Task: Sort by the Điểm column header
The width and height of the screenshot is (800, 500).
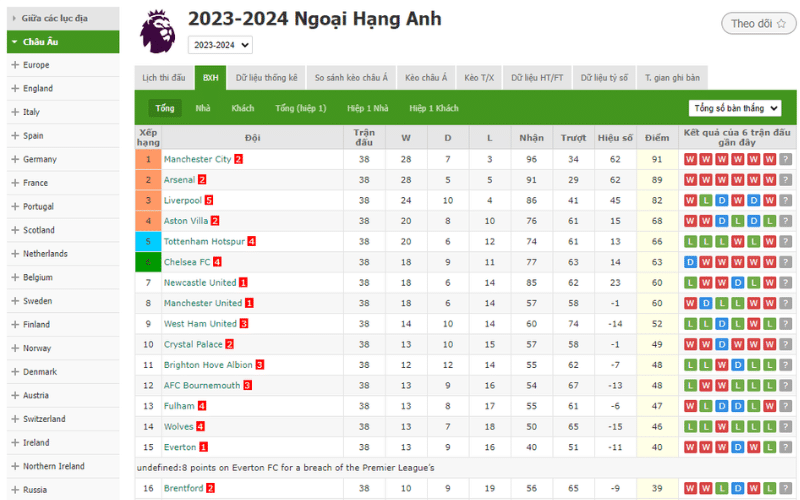Action: (657, 138)
